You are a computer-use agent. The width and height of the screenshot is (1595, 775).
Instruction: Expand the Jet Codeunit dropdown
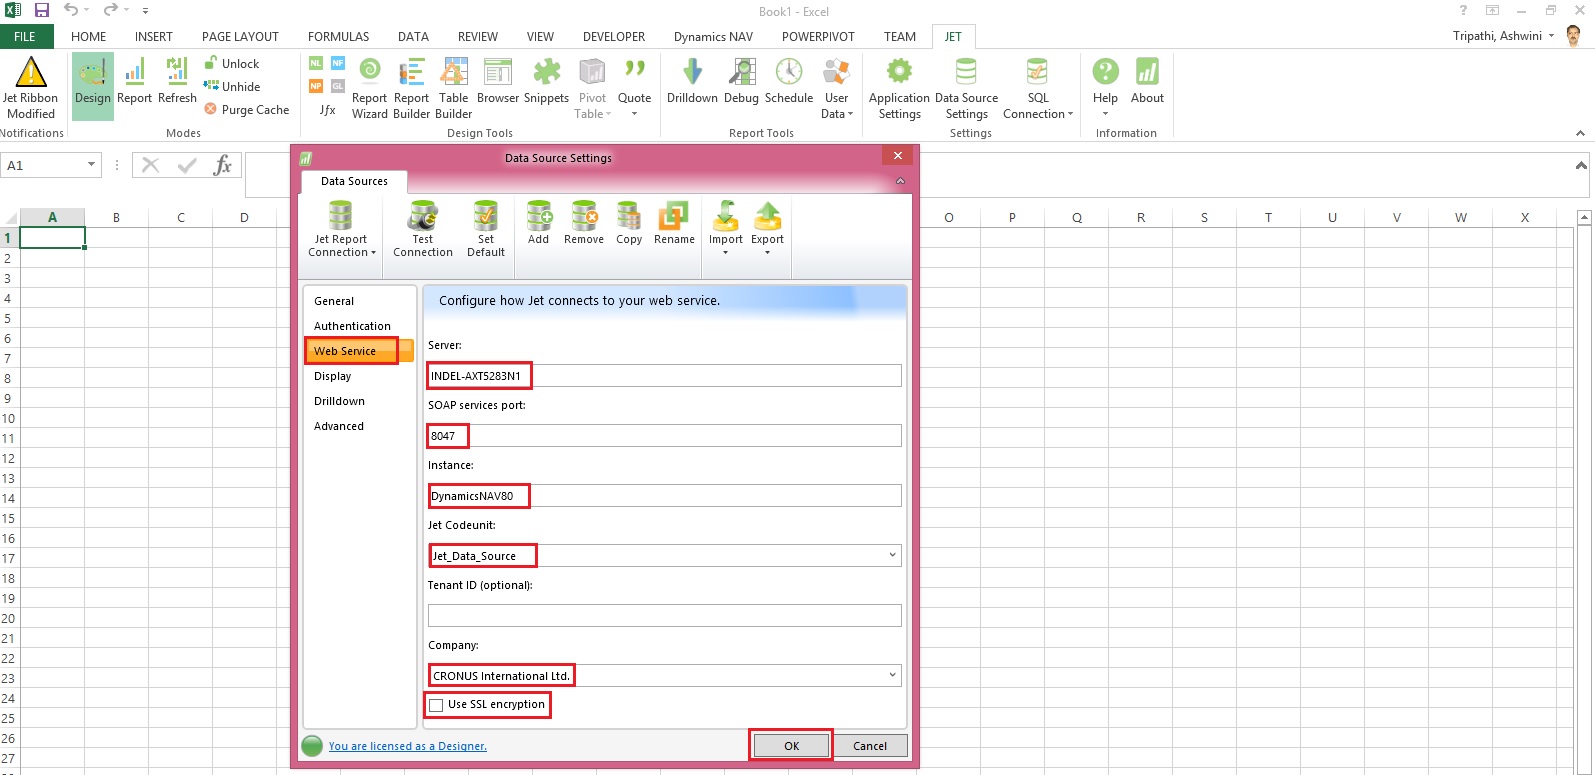(892, 555)
